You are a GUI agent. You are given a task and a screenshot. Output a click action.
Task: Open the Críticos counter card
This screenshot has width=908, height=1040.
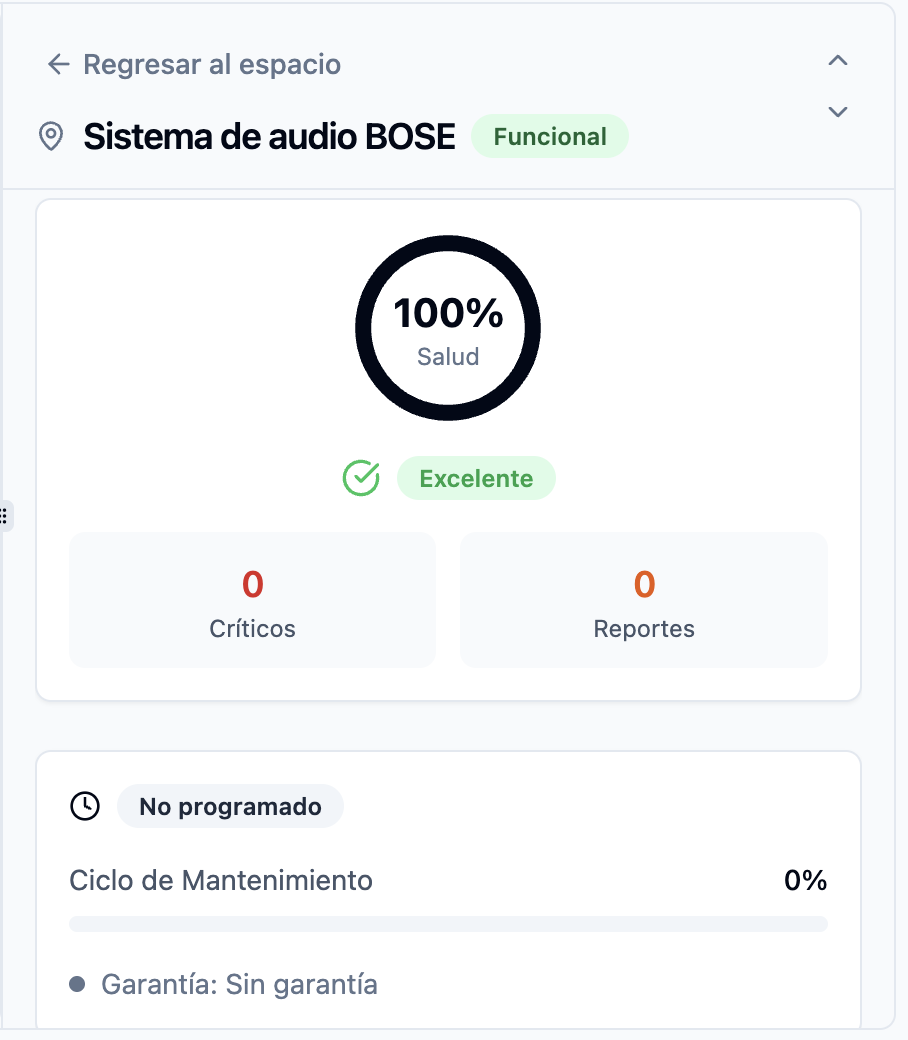click(251, 600)
